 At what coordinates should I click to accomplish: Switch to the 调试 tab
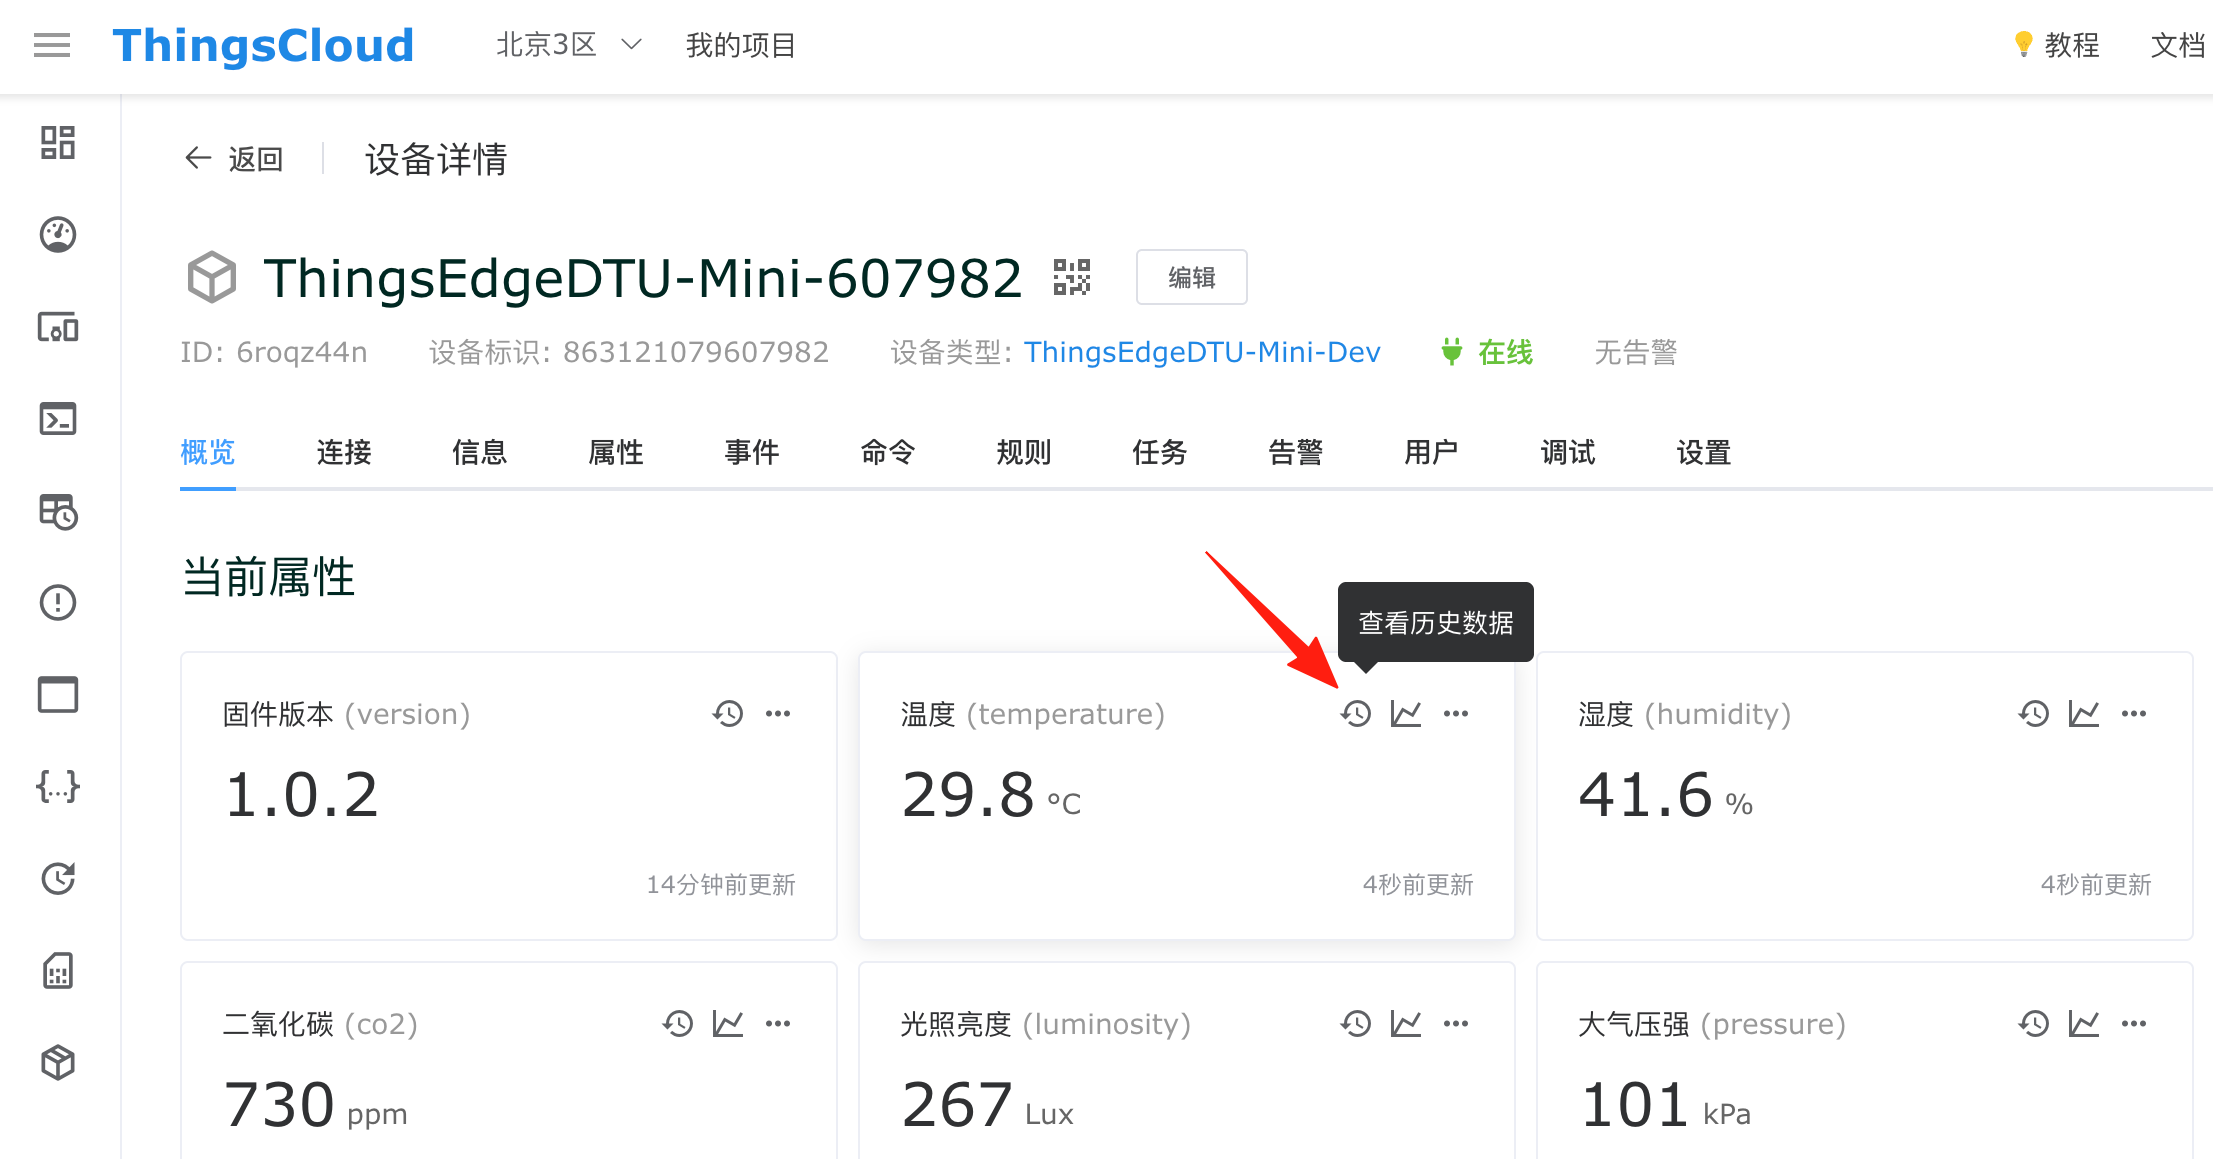coord(1568,453)
